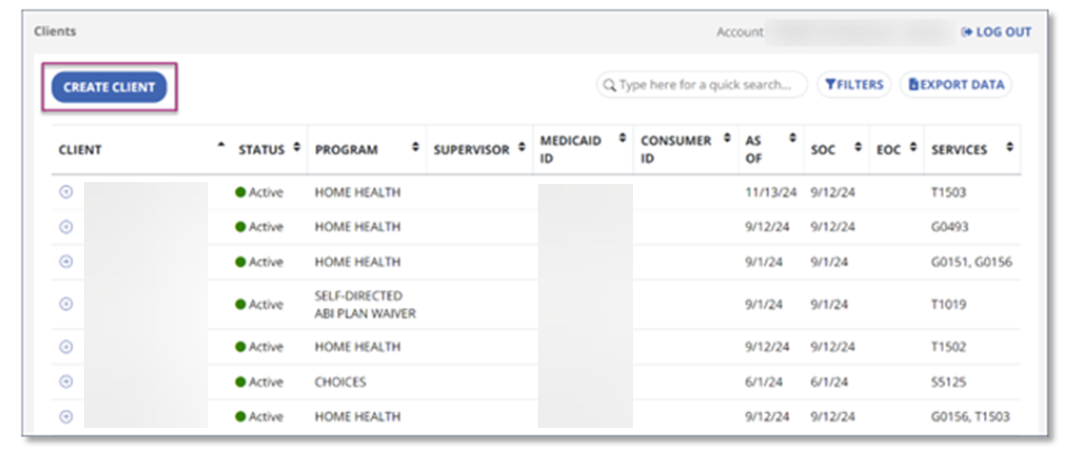This screenshot has height=451, width=1065.
Task: Click the magnifier icon in search box
Action: pyautogui.click(x=609, y=85)
